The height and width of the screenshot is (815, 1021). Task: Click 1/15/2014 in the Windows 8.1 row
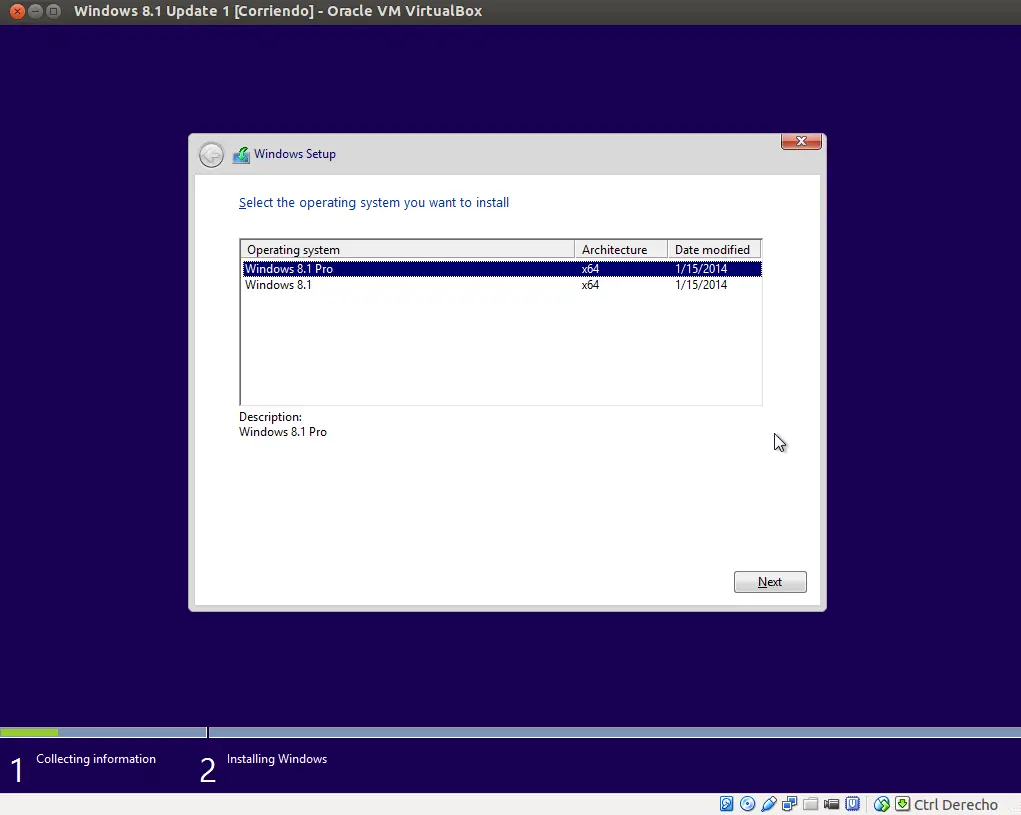pyautogui.click(x=701, y=285)
